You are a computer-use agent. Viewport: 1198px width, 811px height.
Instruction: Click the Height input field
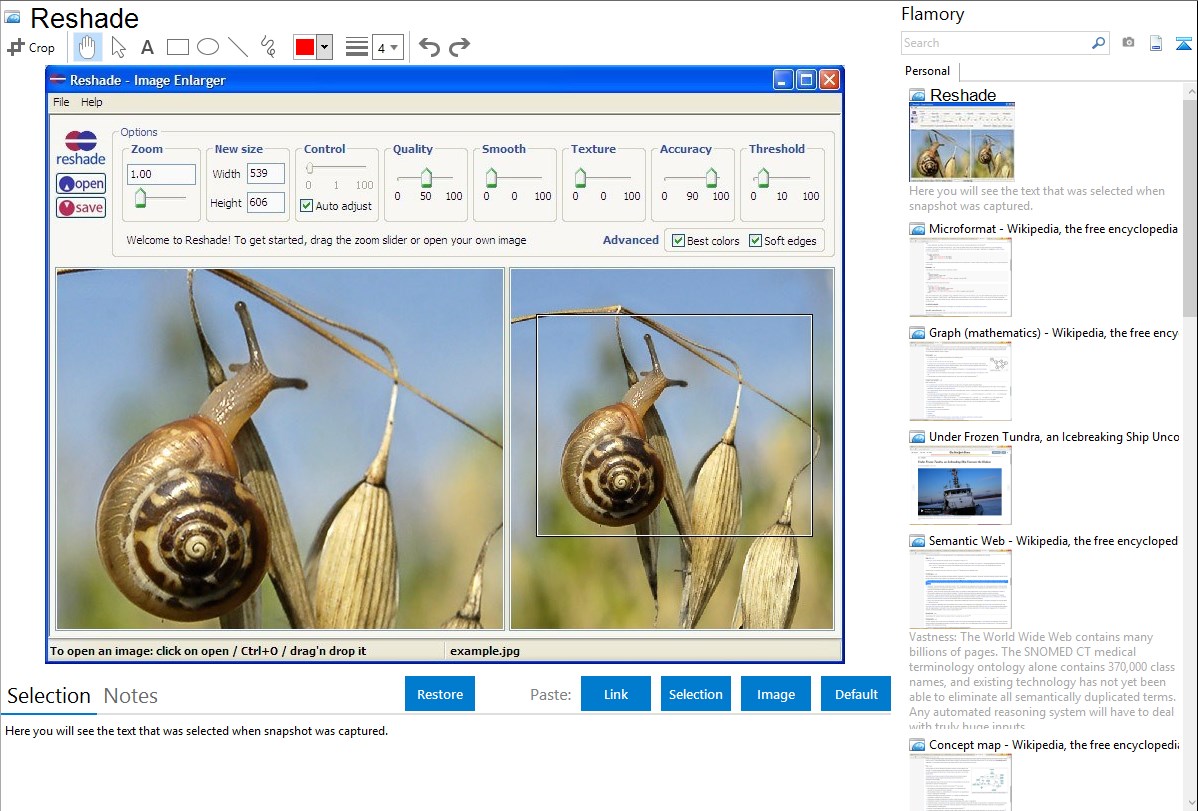pyautogui.click(x=265, y=203)
